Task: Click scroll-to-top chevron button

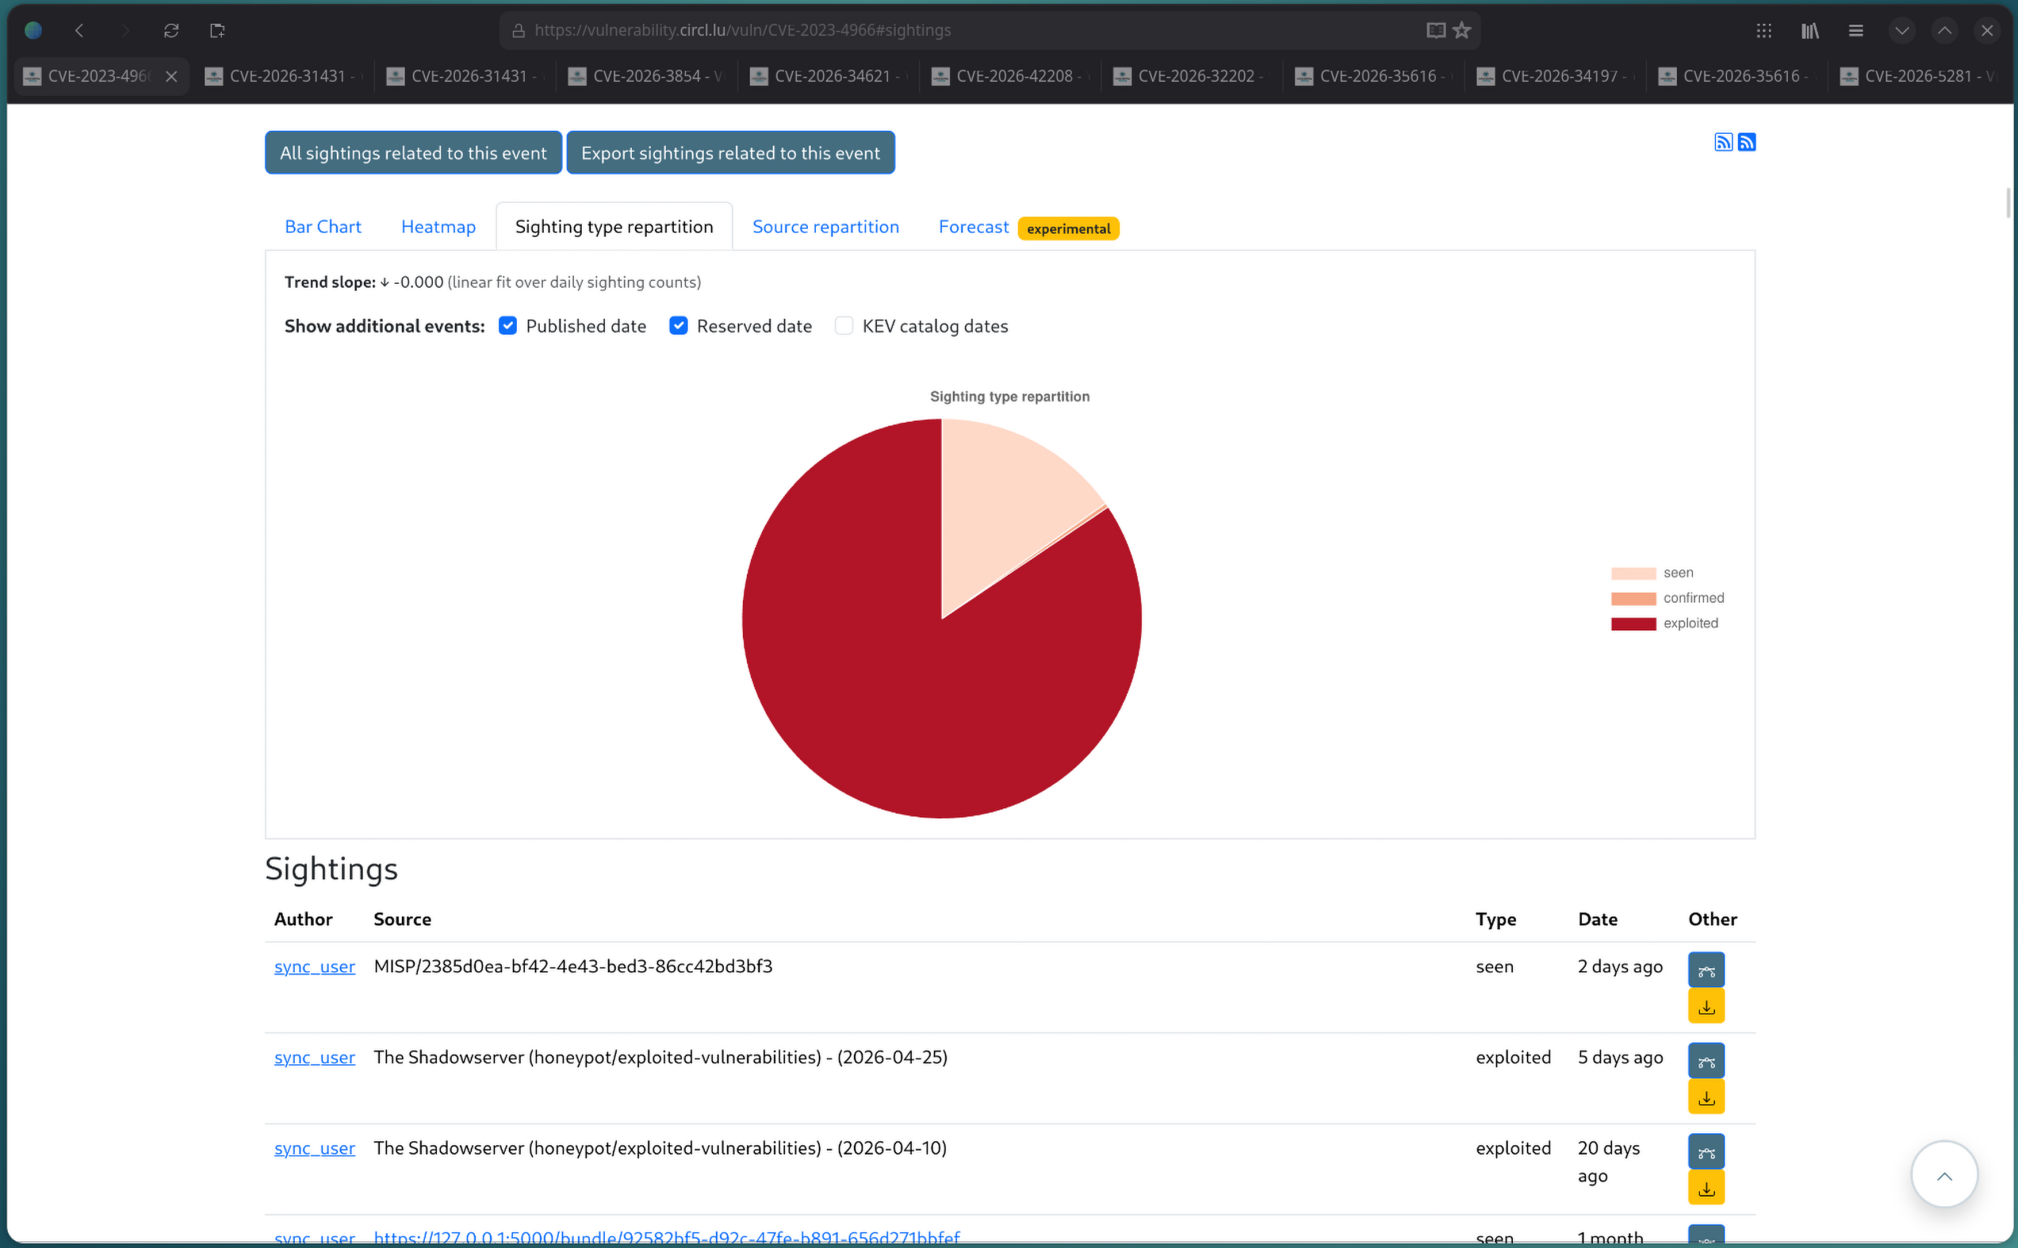Action: 1943,1175
